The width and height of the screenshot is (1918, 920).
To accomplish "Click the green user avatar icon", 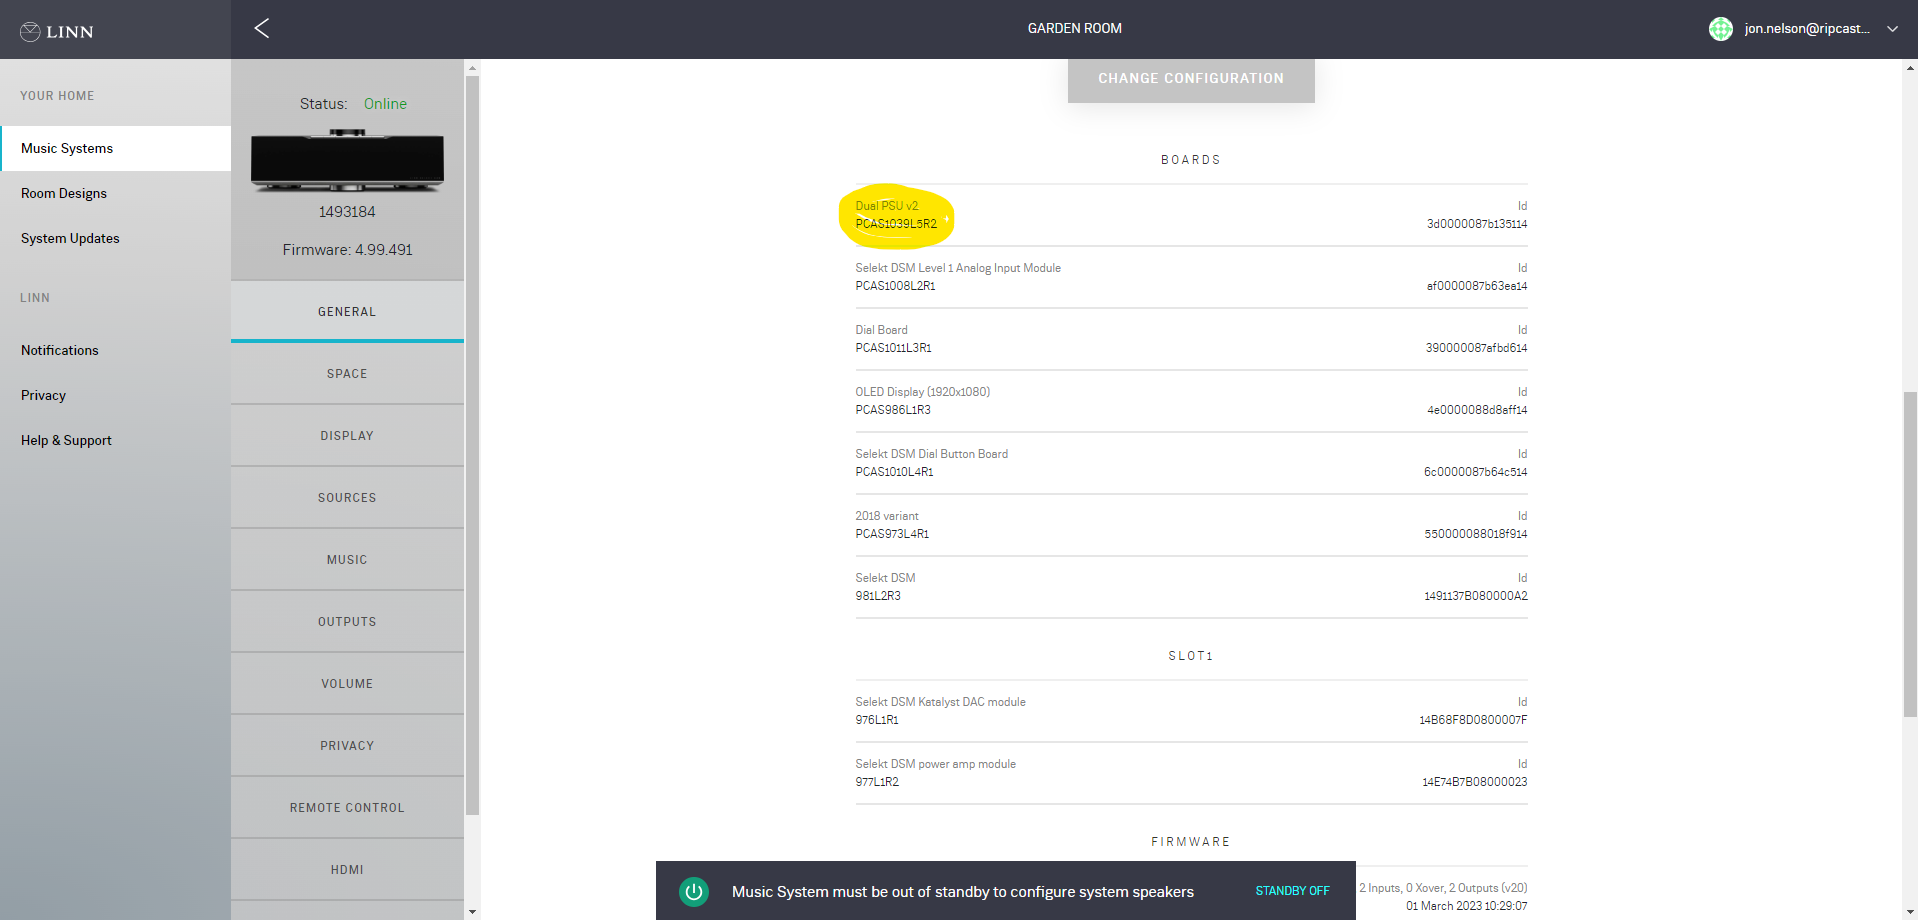I will [x=1720, y=29].
